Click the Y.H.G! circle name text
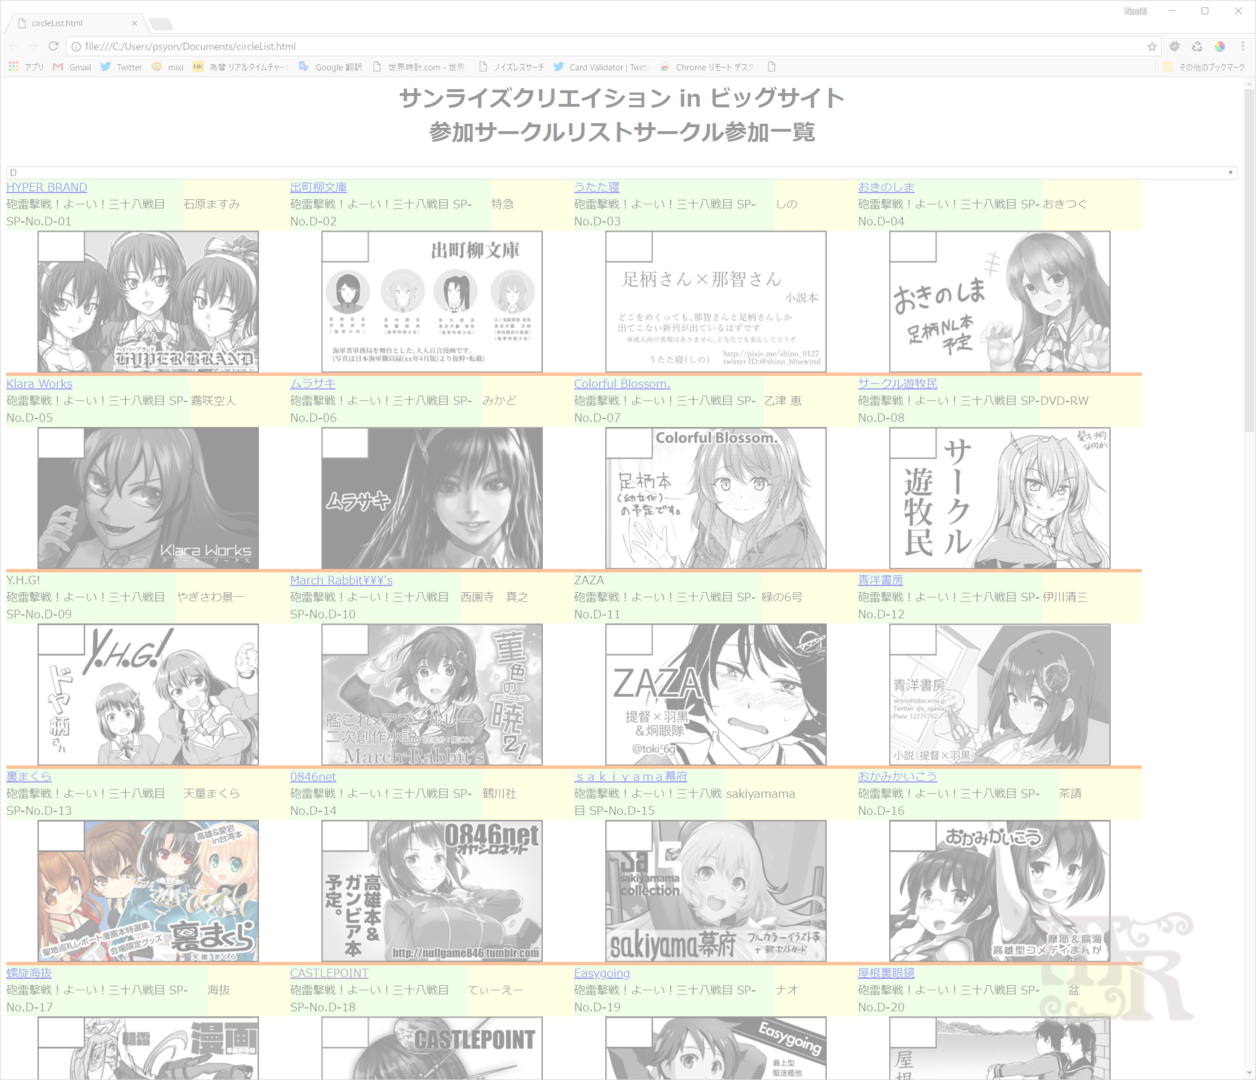This screenshot has height=1080, width=1256. pyautogui.click(x=23, y=580)
